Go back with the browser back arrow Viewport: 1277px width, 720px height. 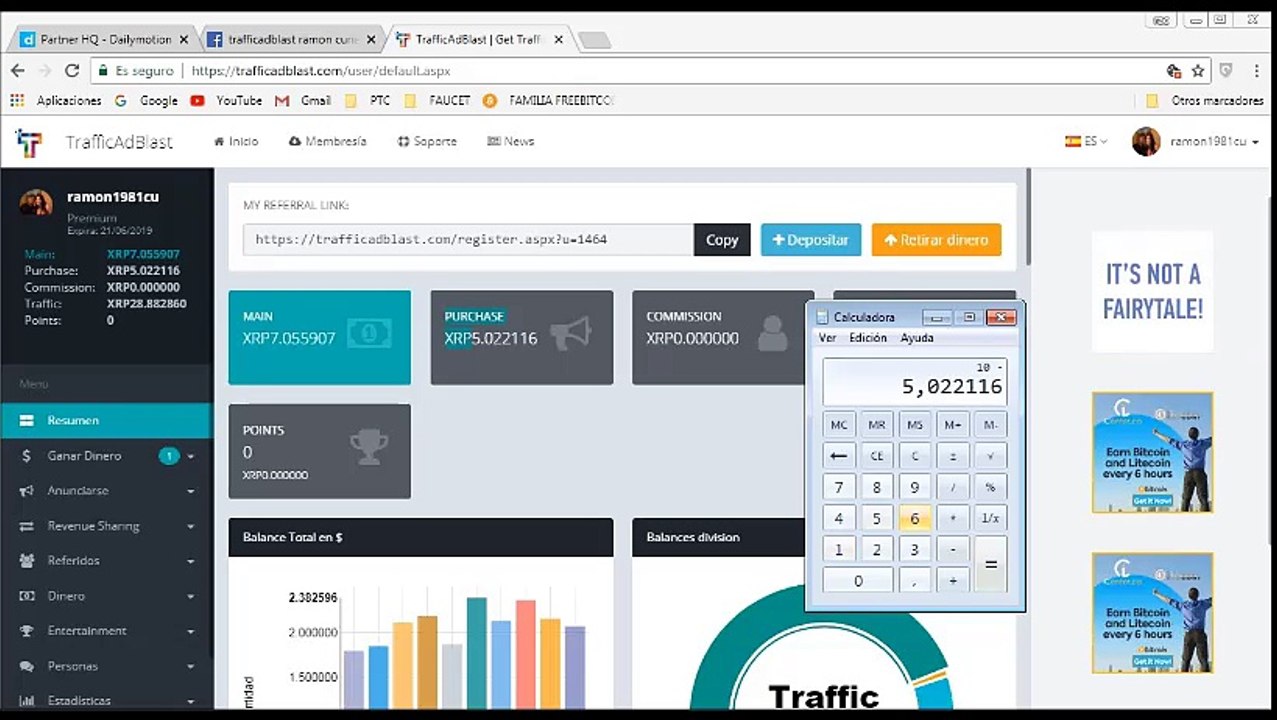point(17,71)
